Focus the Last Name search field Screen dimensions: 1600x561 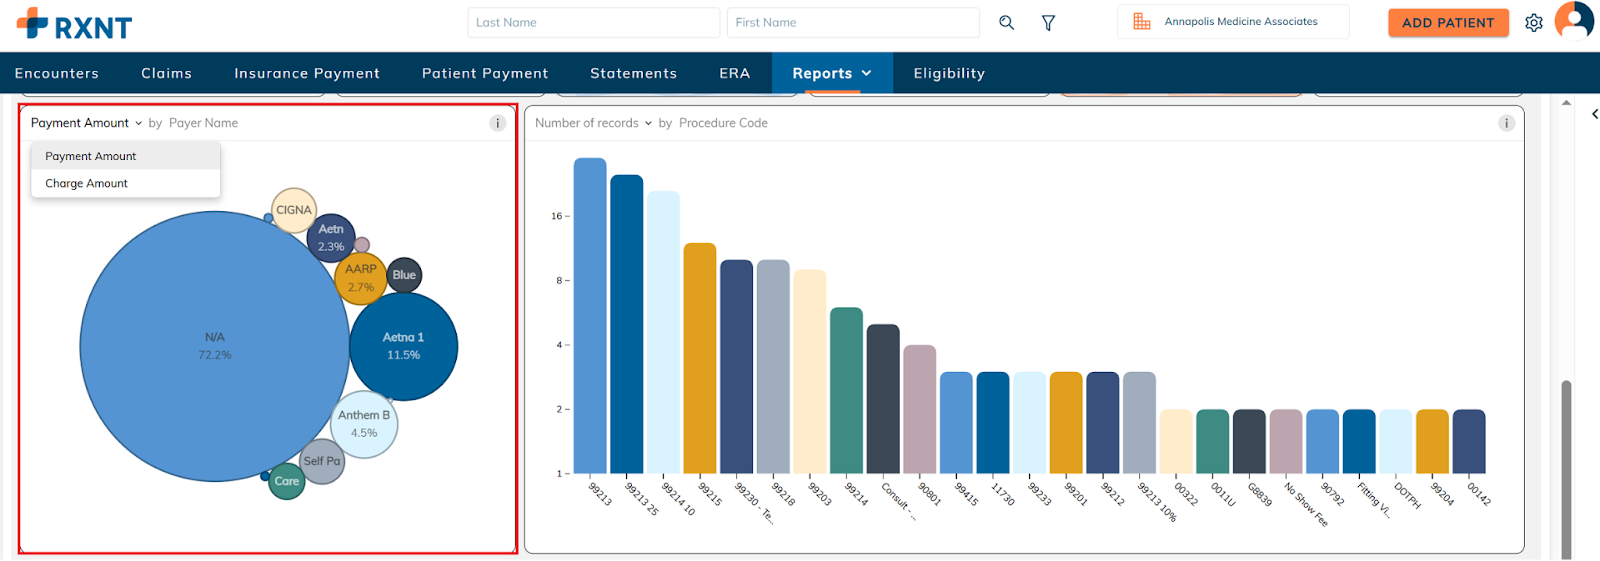tap(593, 22)
